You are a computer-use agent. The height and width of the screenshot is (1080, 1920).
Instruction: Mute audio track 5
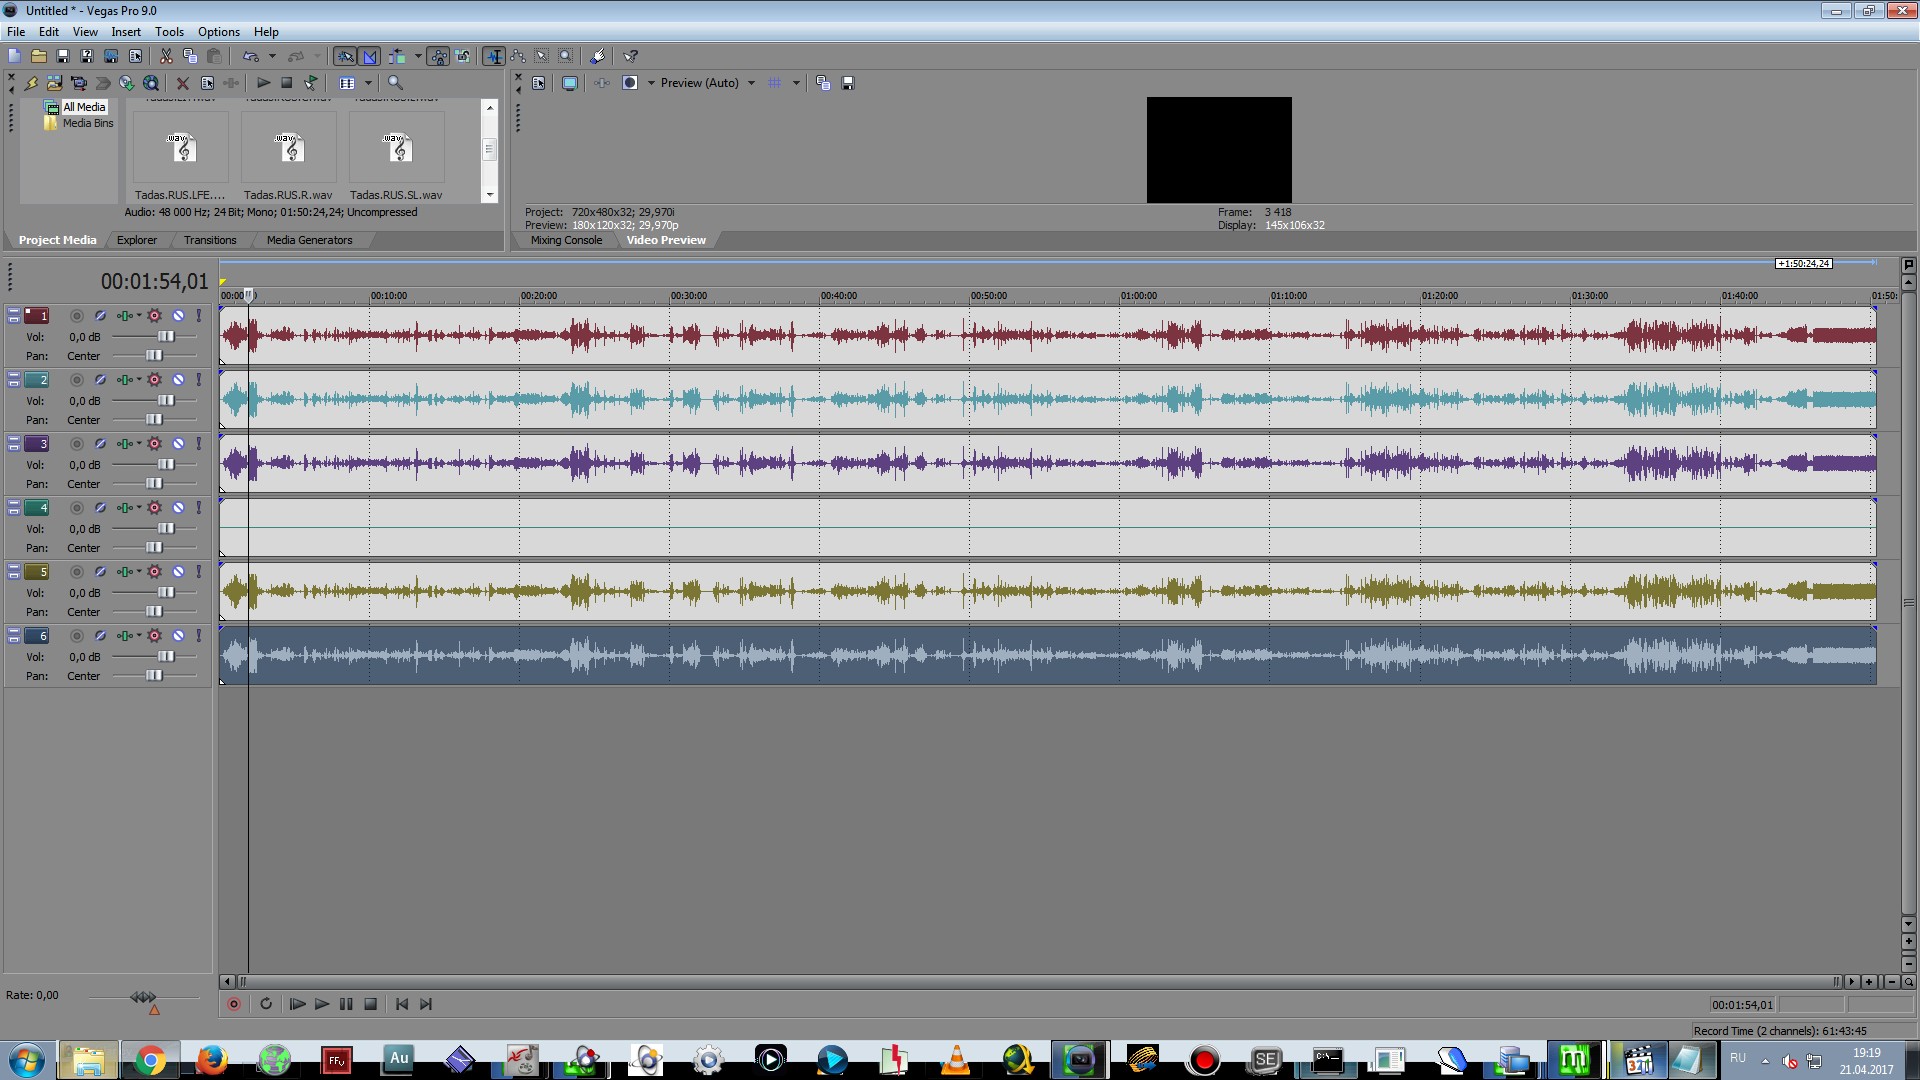click(x=178, y=572)
